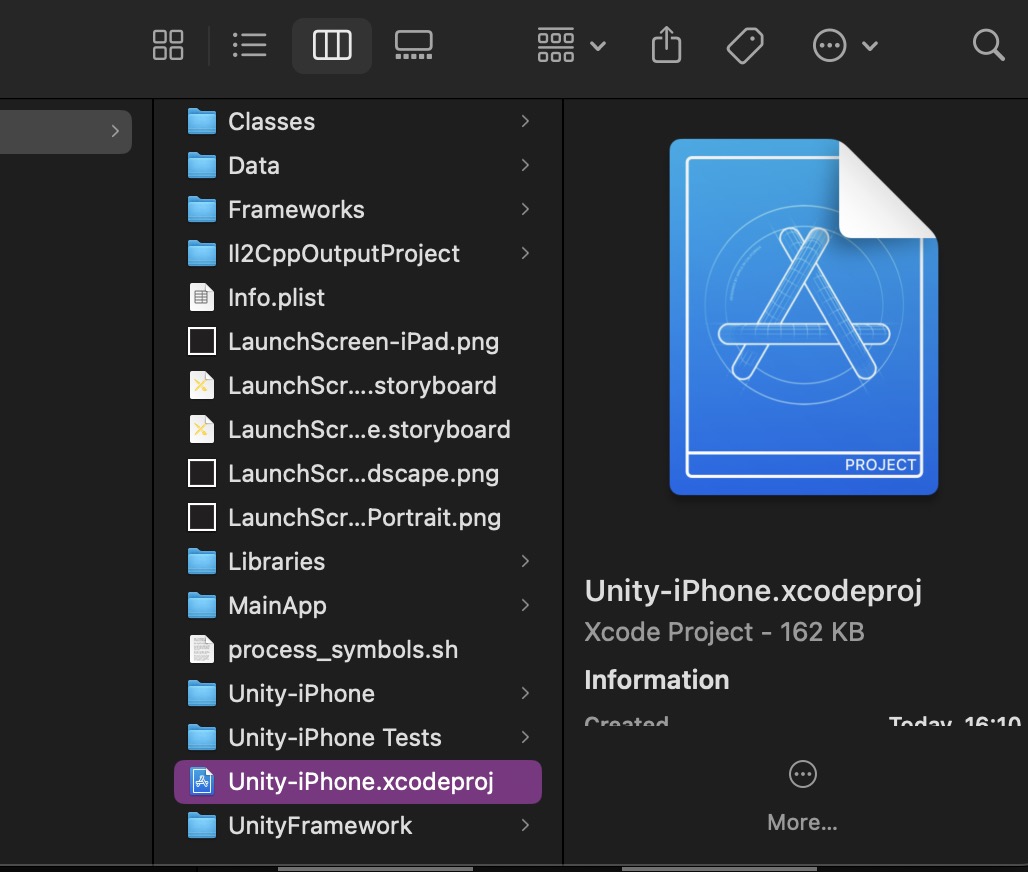1028x872 pixels.
Task: Expand the Frameworks folder chevron
Action: coord(525,209)
